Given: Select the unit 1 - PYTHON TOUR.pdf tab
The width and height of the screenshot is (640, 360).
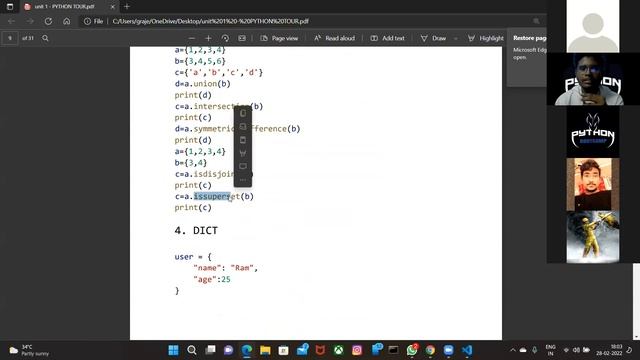Looking at the screenshot, I should click(64, 7).
